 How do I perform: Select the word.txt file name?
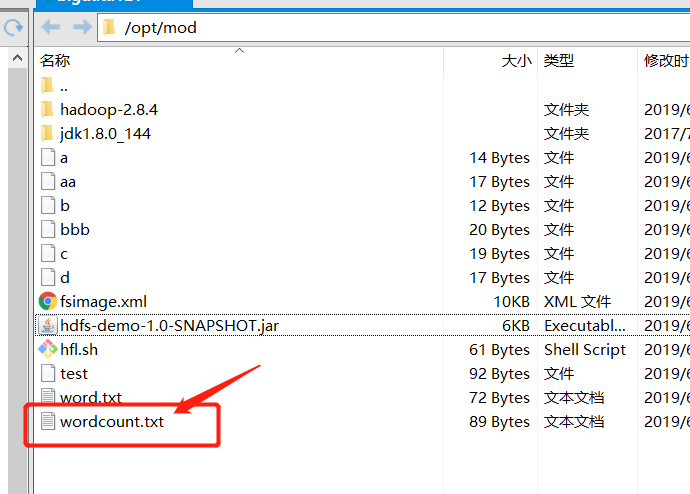[91, 397]
